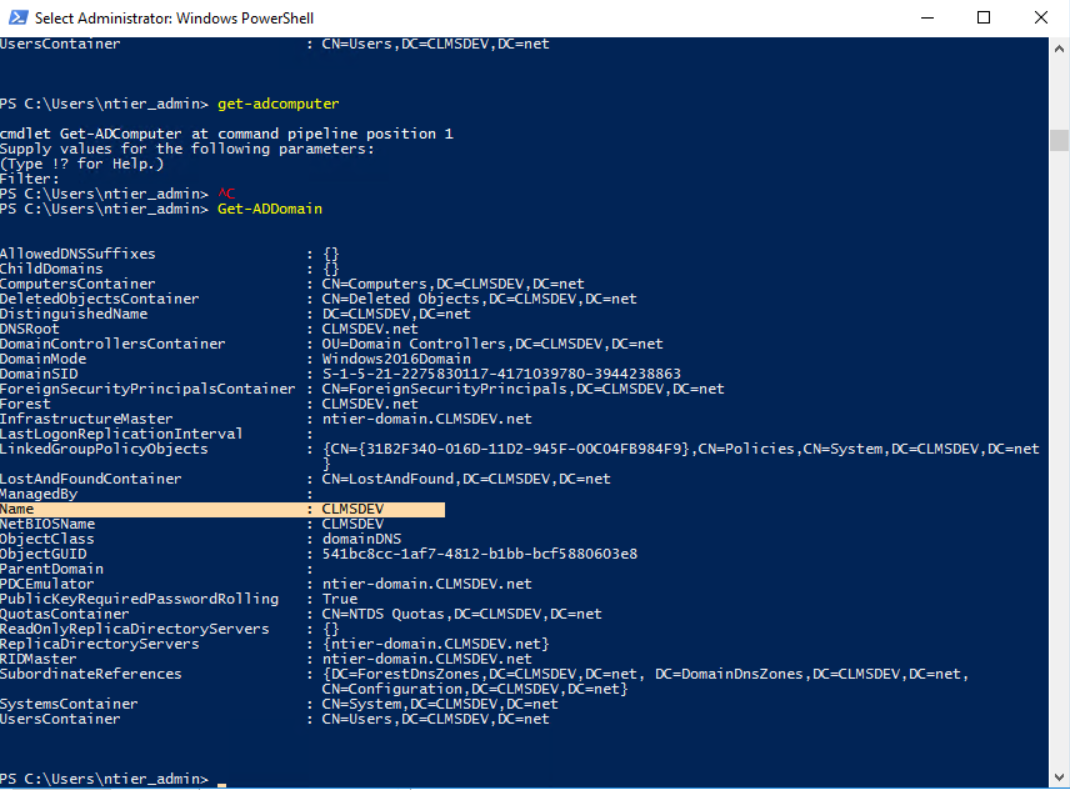Viewport: 1070px width, 790px height.
Task: Click the vertical scrollbar thumb
Action: point(1059,140)
